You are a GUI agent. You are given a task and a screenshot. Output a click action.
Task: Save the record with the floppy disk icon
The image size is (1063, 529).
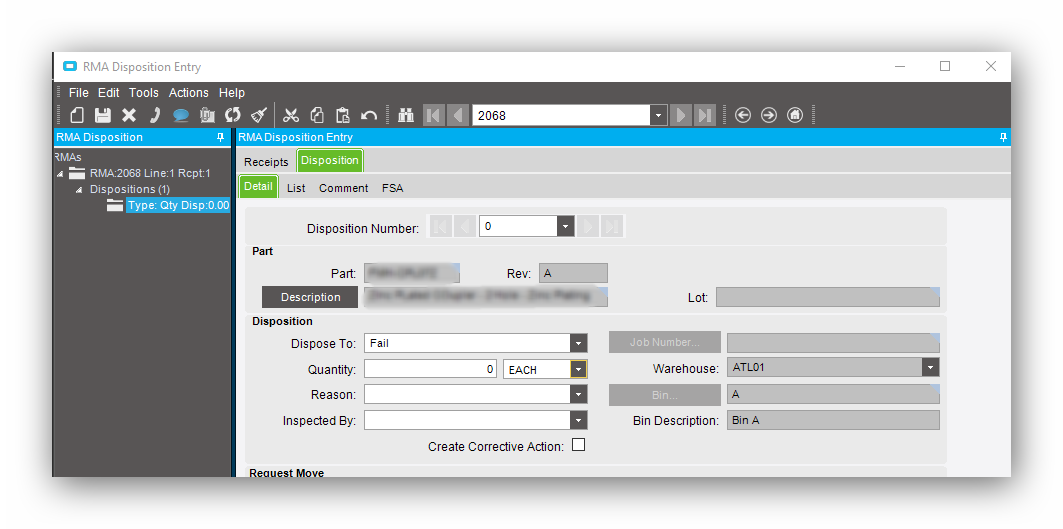pyautogui.click(x=102, y=115)
